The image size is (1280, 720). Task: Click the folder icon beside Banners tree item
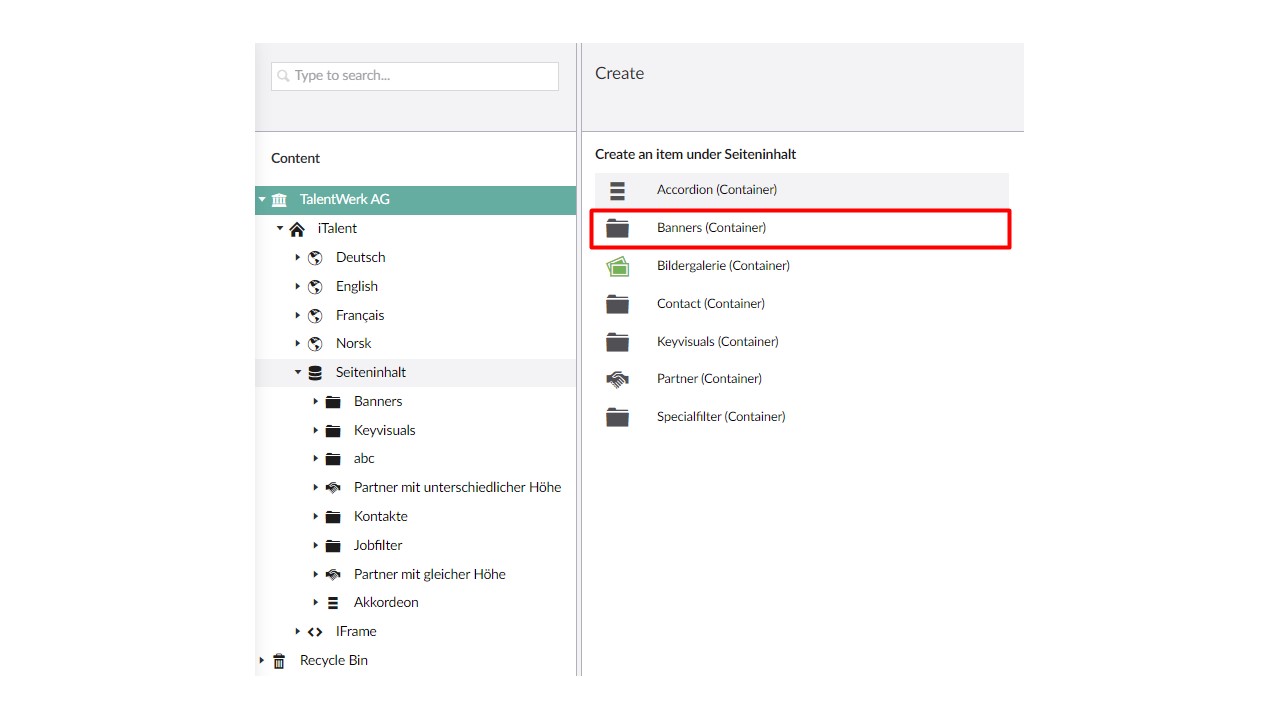pyautogui.click(x=333, y=402)
